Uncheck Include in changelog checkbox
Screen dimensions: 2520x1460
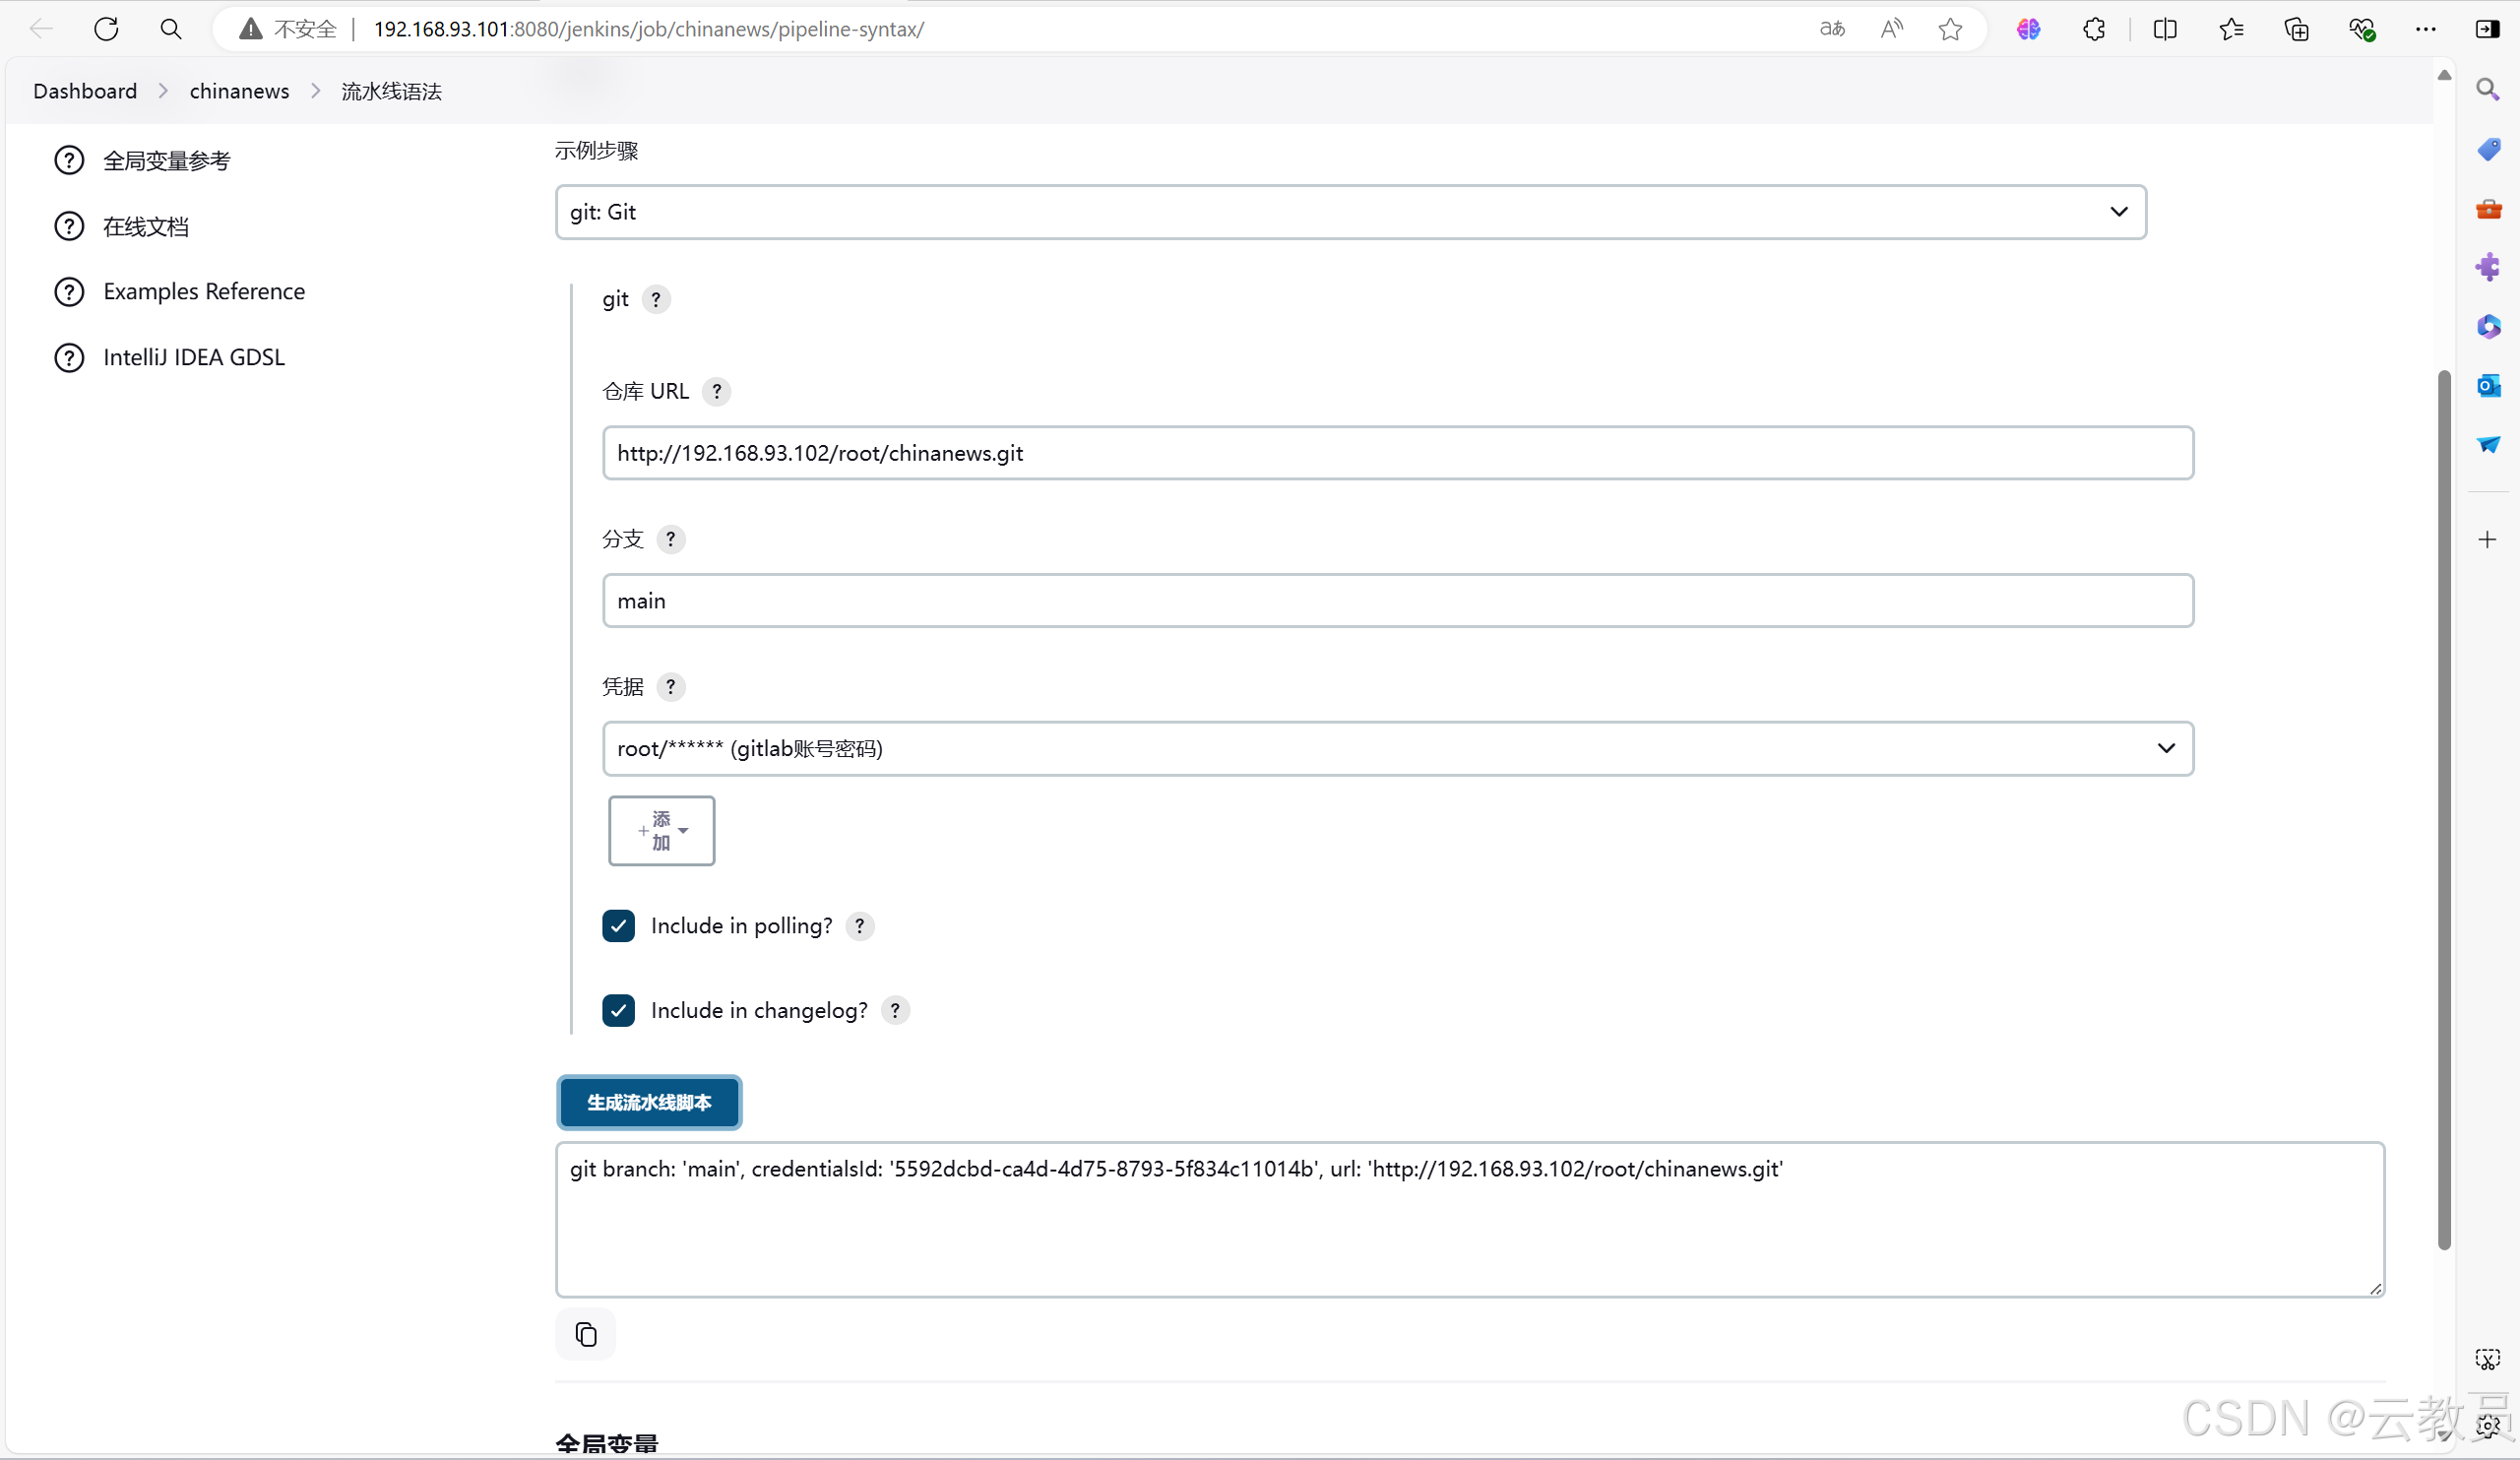(618, 1010)
